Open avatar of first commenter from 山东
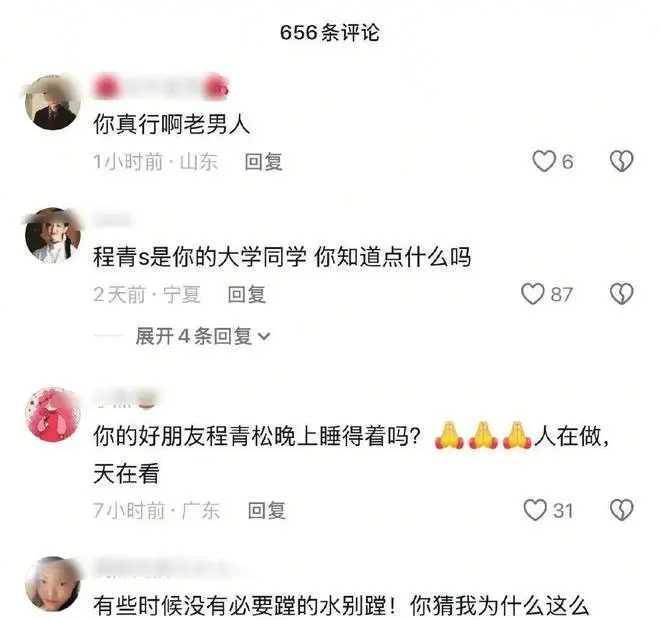Image resolution: width=660 pixels, height=620 pixels. (53, 102)
